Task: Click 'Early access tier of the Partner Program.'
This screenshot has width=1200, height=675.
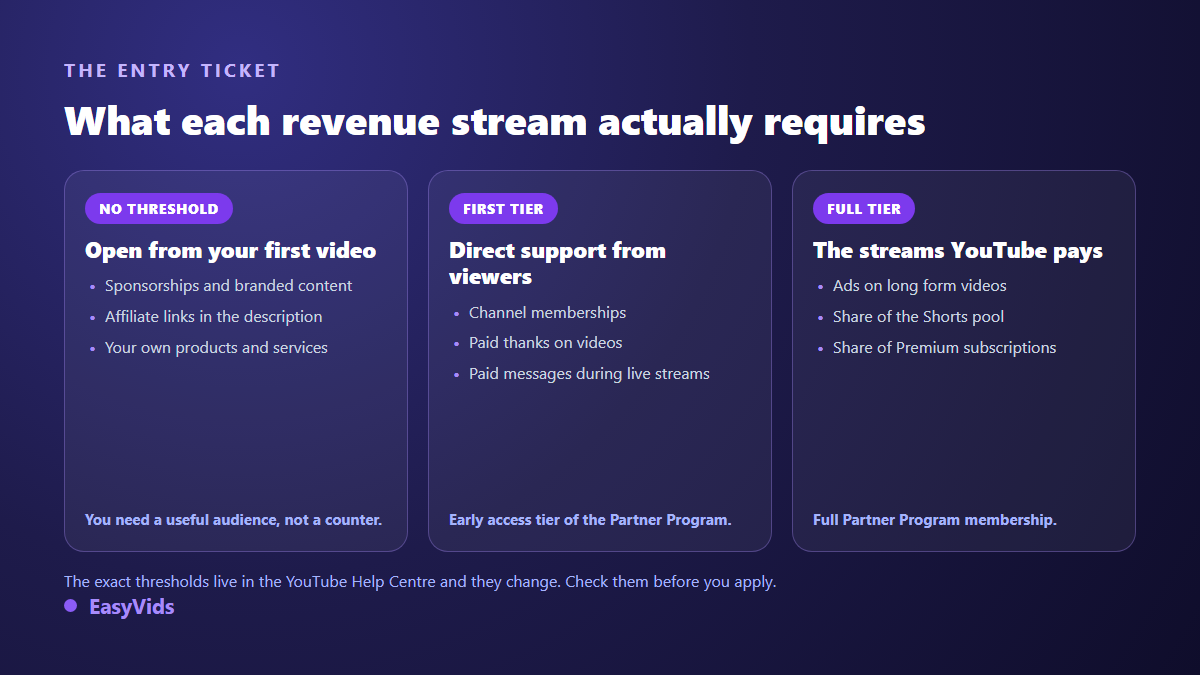Action: pos(590,520)
